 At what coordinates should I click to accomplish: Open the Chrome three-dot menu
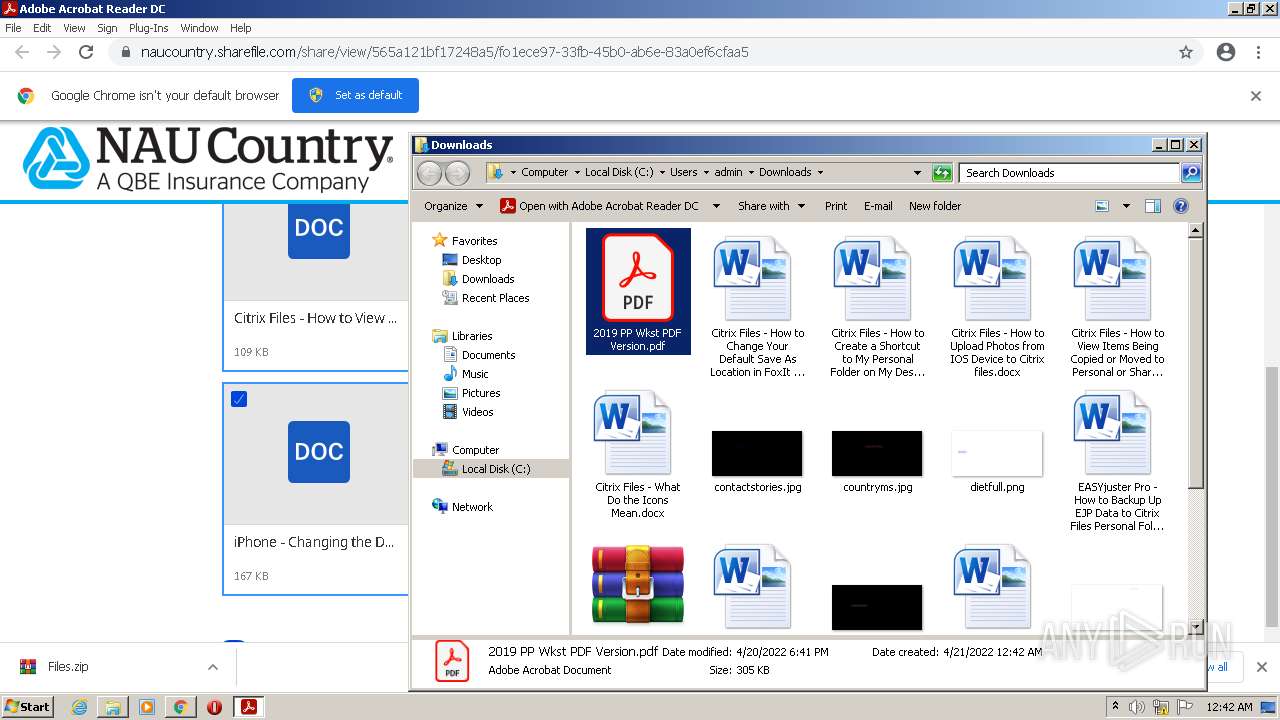coord(1257,52)
